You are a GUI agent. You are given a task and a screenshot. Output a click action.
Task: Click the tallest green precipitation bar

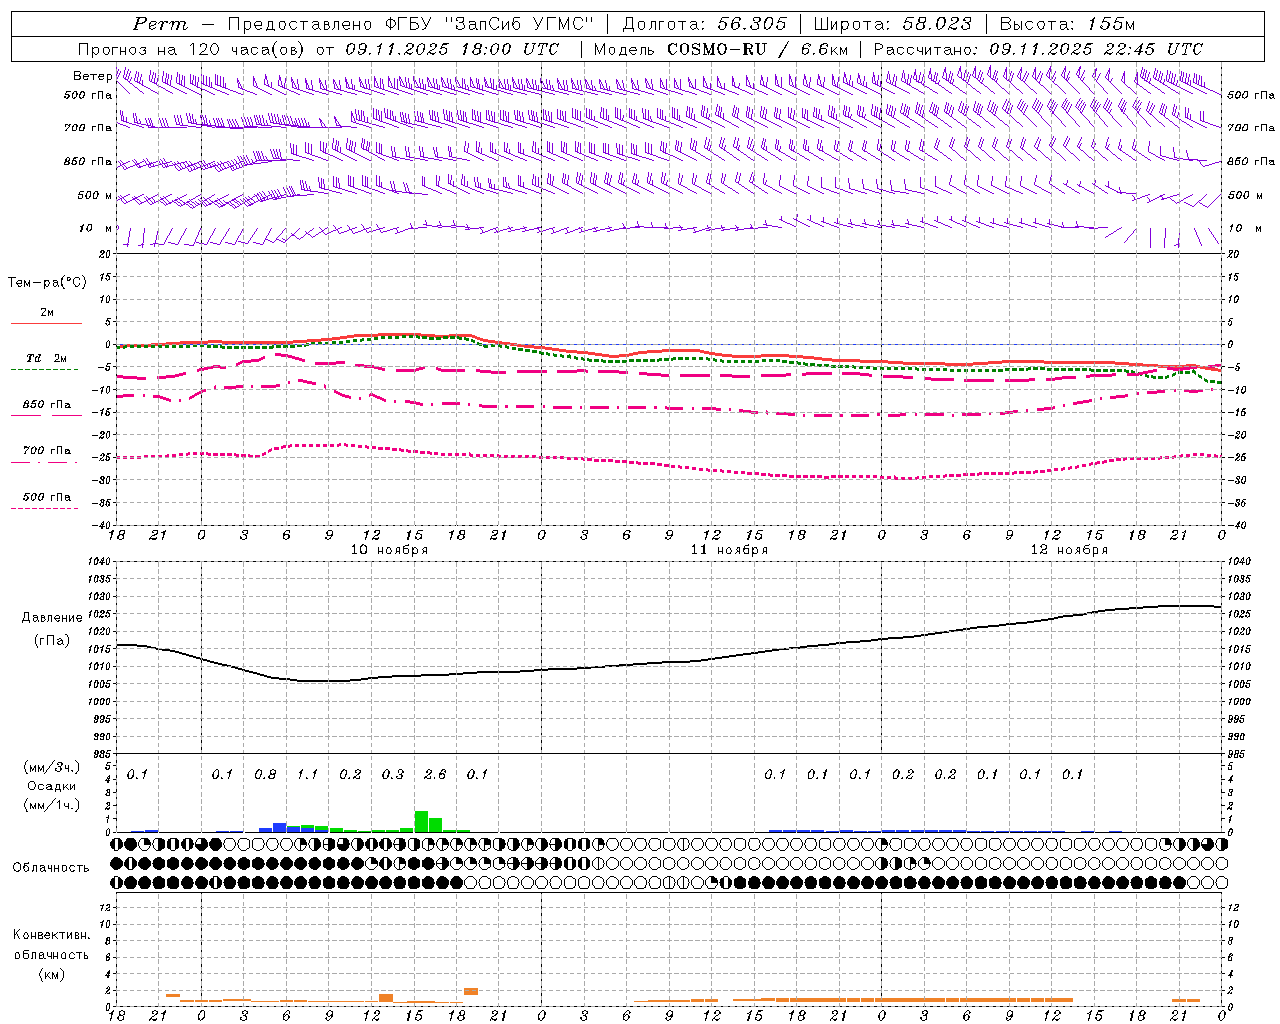[x=421, y=821]
